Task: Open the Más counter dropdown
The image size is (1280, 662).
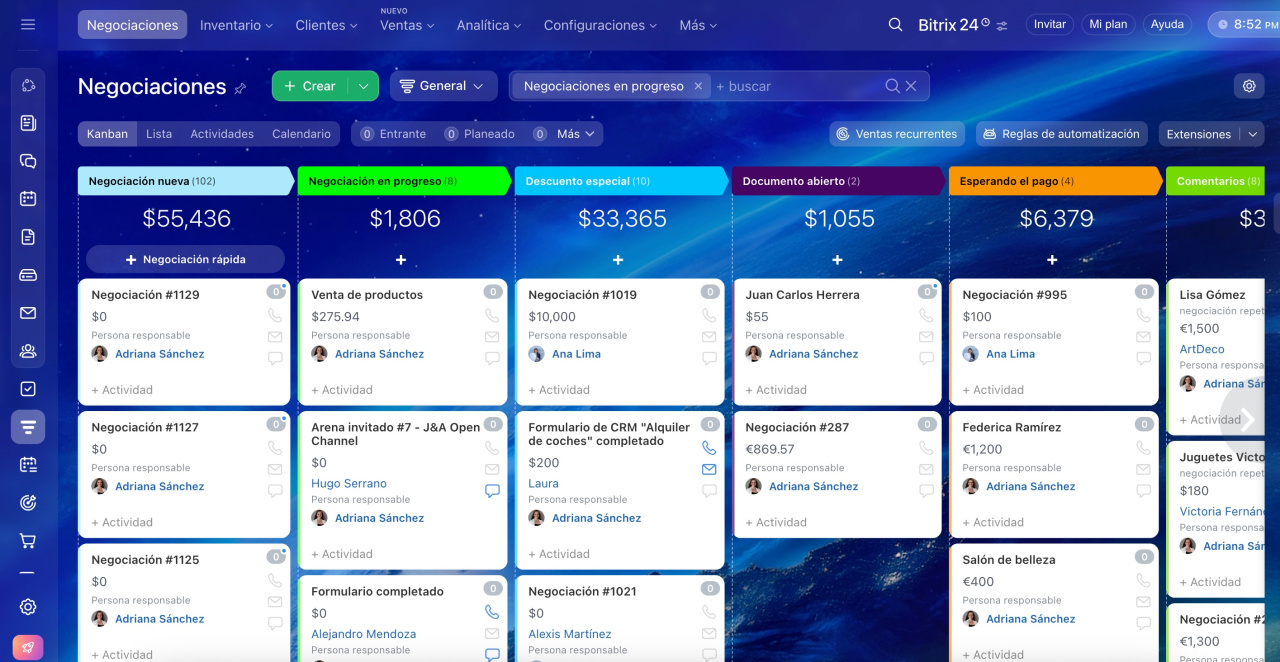Action: (x=576, y=134)
